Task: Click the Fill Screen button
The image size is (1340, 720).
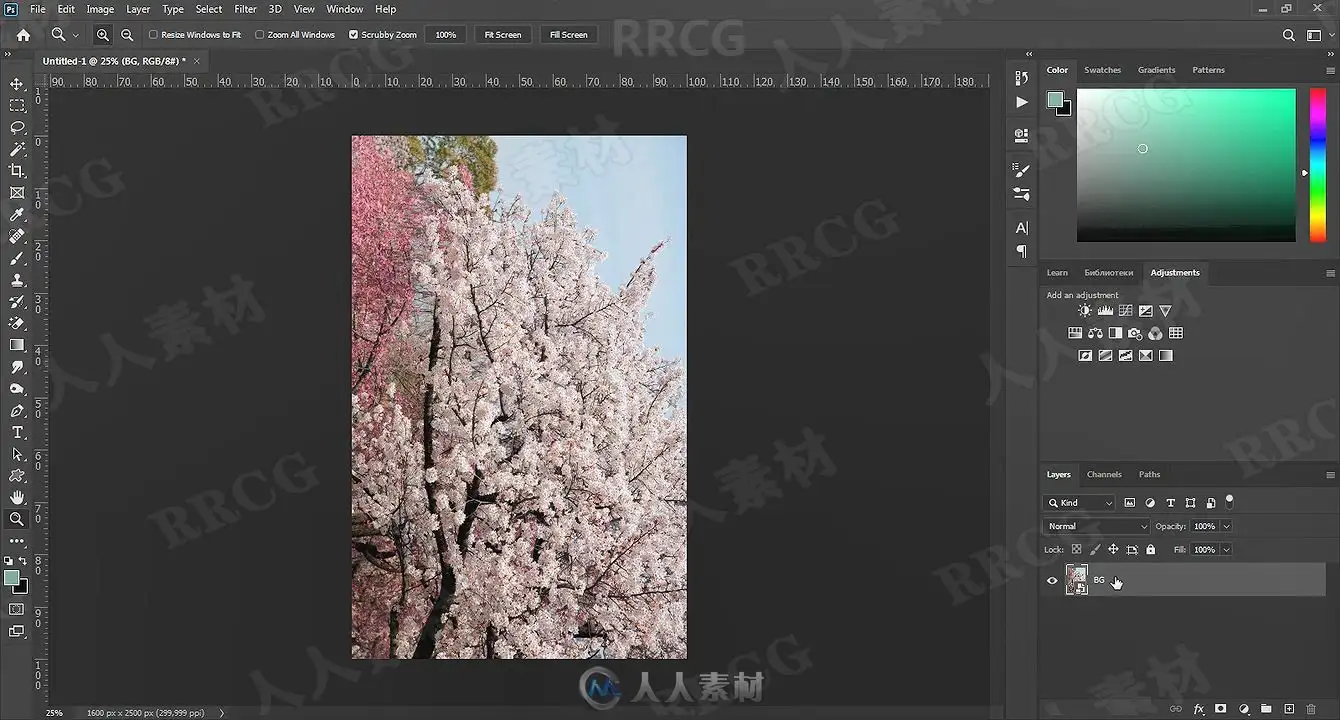Action: pyautogui.click(x=568, y=35)
